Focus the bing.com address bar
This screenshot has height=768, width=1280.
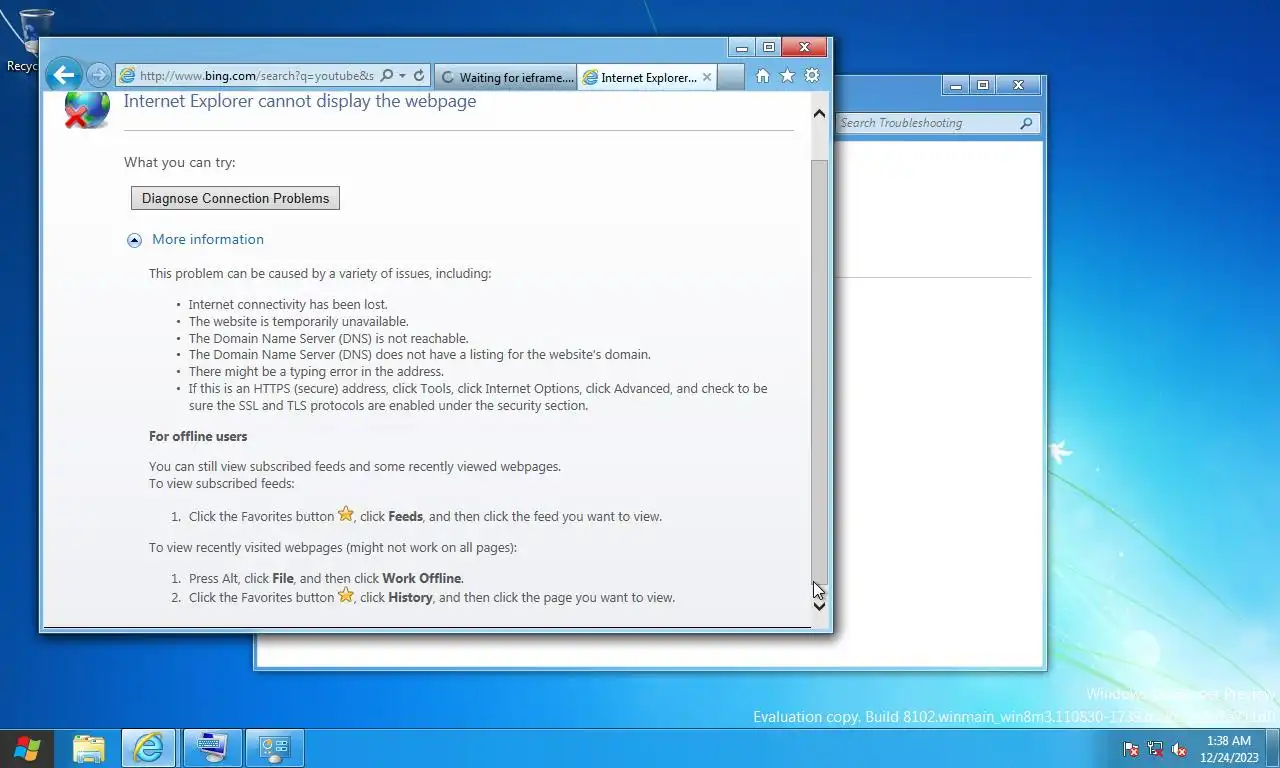coord(257,76)
